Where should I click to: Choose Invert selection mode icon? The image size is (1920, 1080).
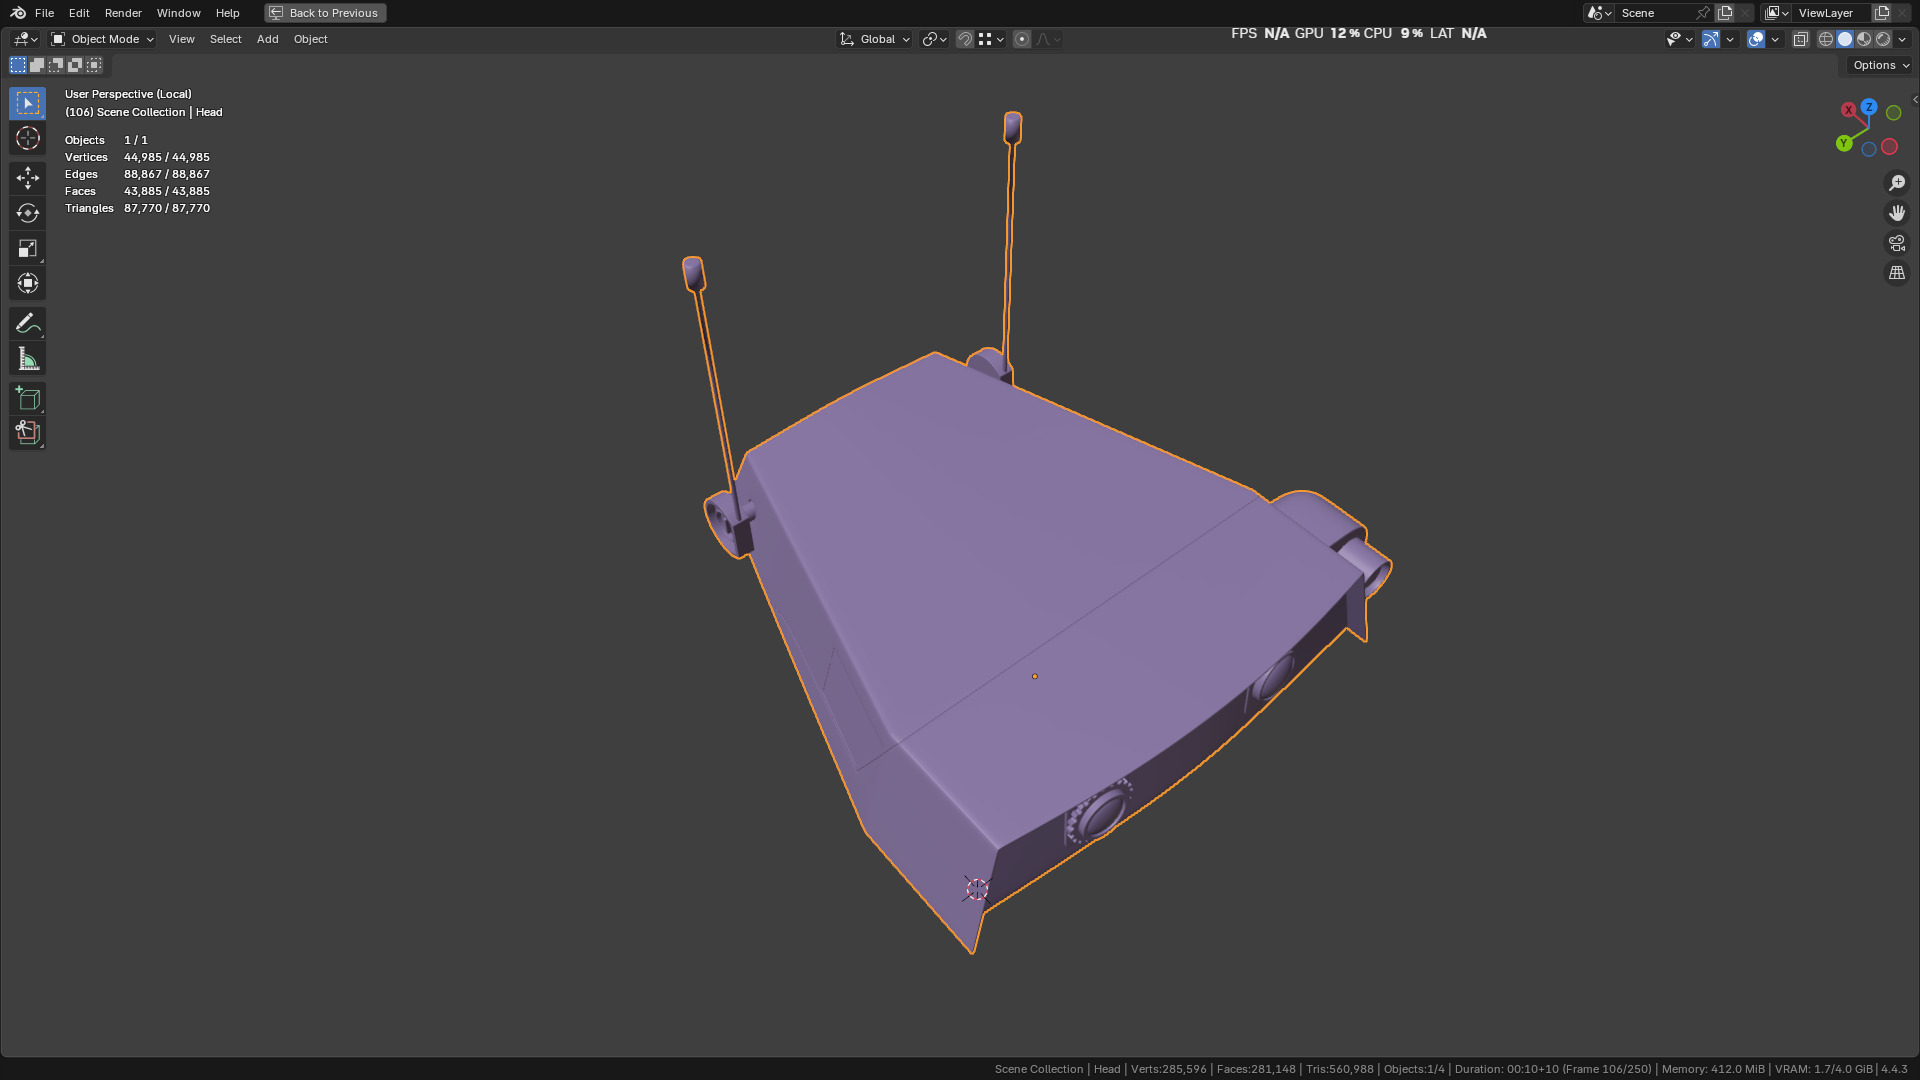[x=75, y=65]
